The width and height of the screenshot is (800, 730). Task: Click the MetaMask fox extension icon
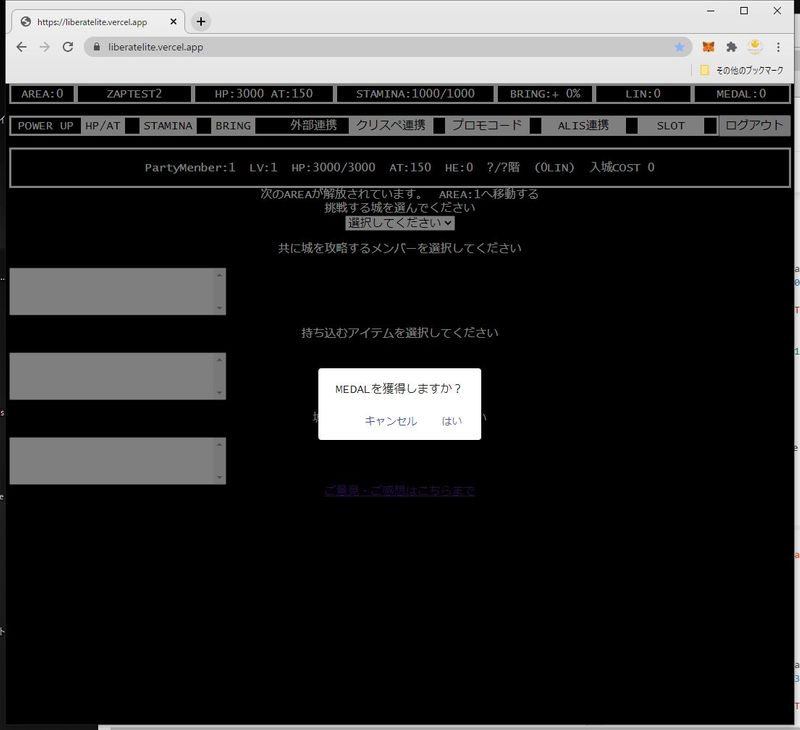click(708, 47)
